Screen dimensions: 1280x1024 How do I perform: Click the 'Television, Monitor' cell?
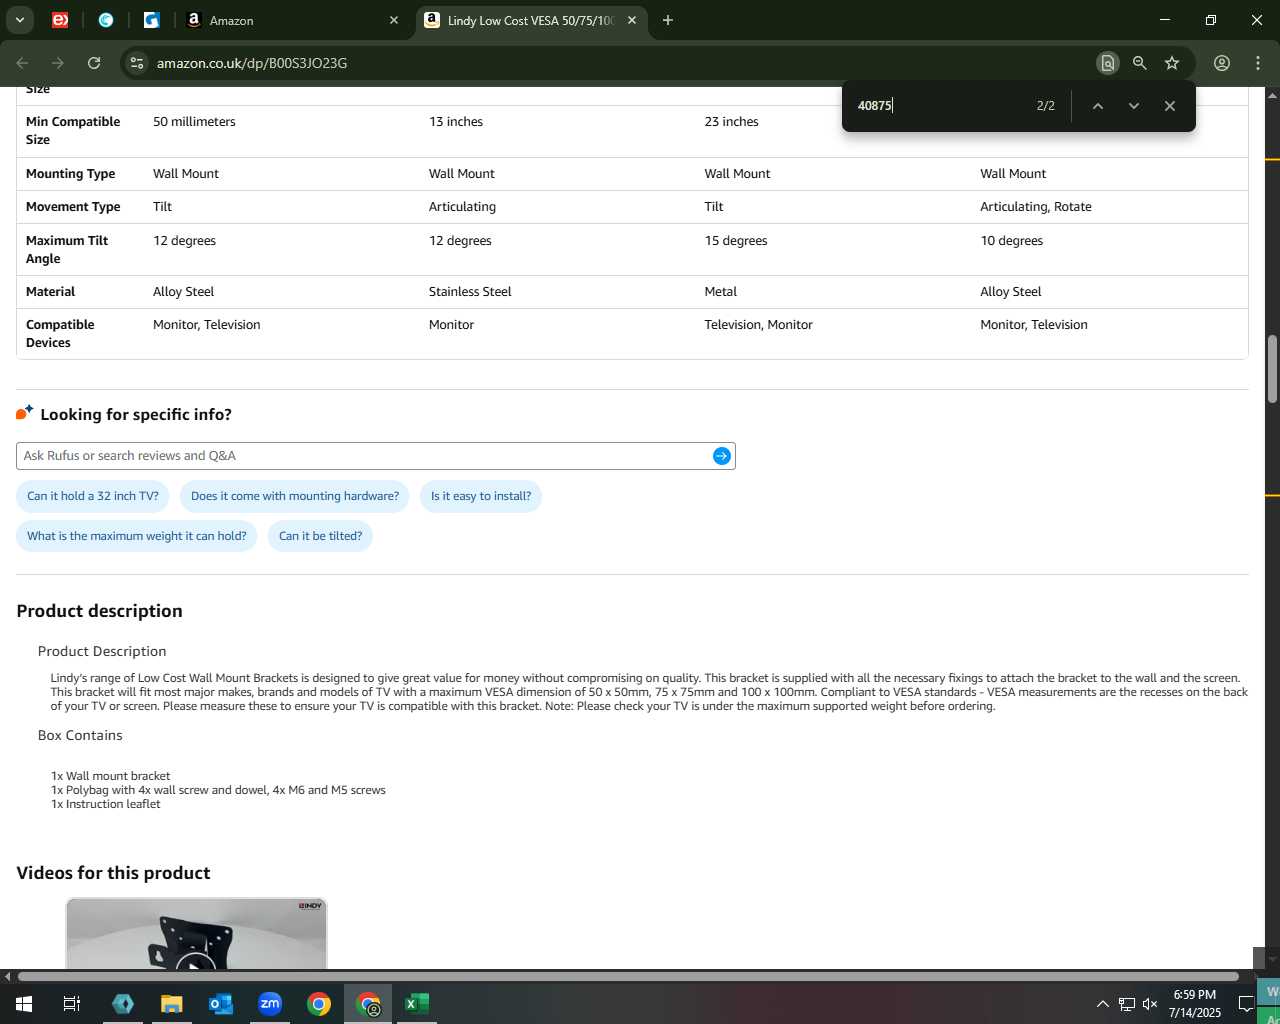click(x=758, y=325)
